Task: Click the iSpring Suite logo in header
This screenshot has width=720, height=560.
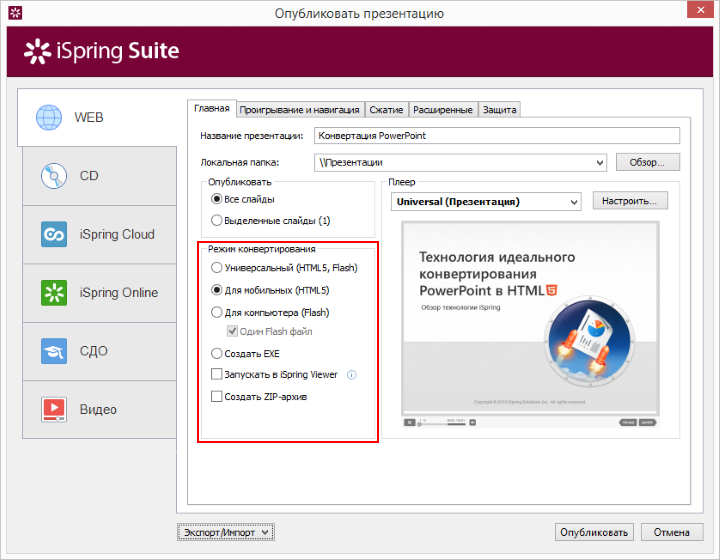Action: click(101, 51)
